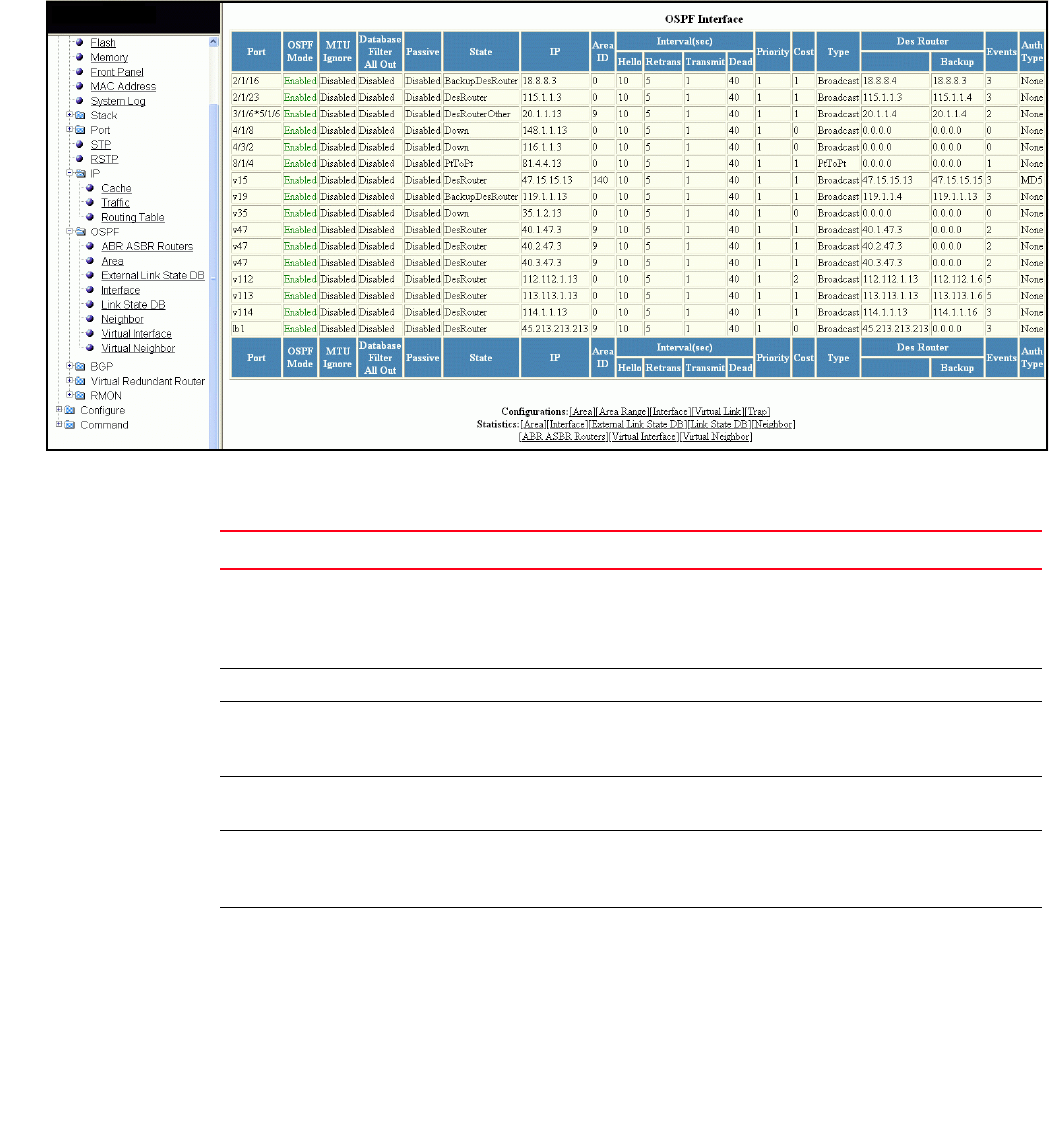Click the bullet icon beside System Log

coord(80,101)
